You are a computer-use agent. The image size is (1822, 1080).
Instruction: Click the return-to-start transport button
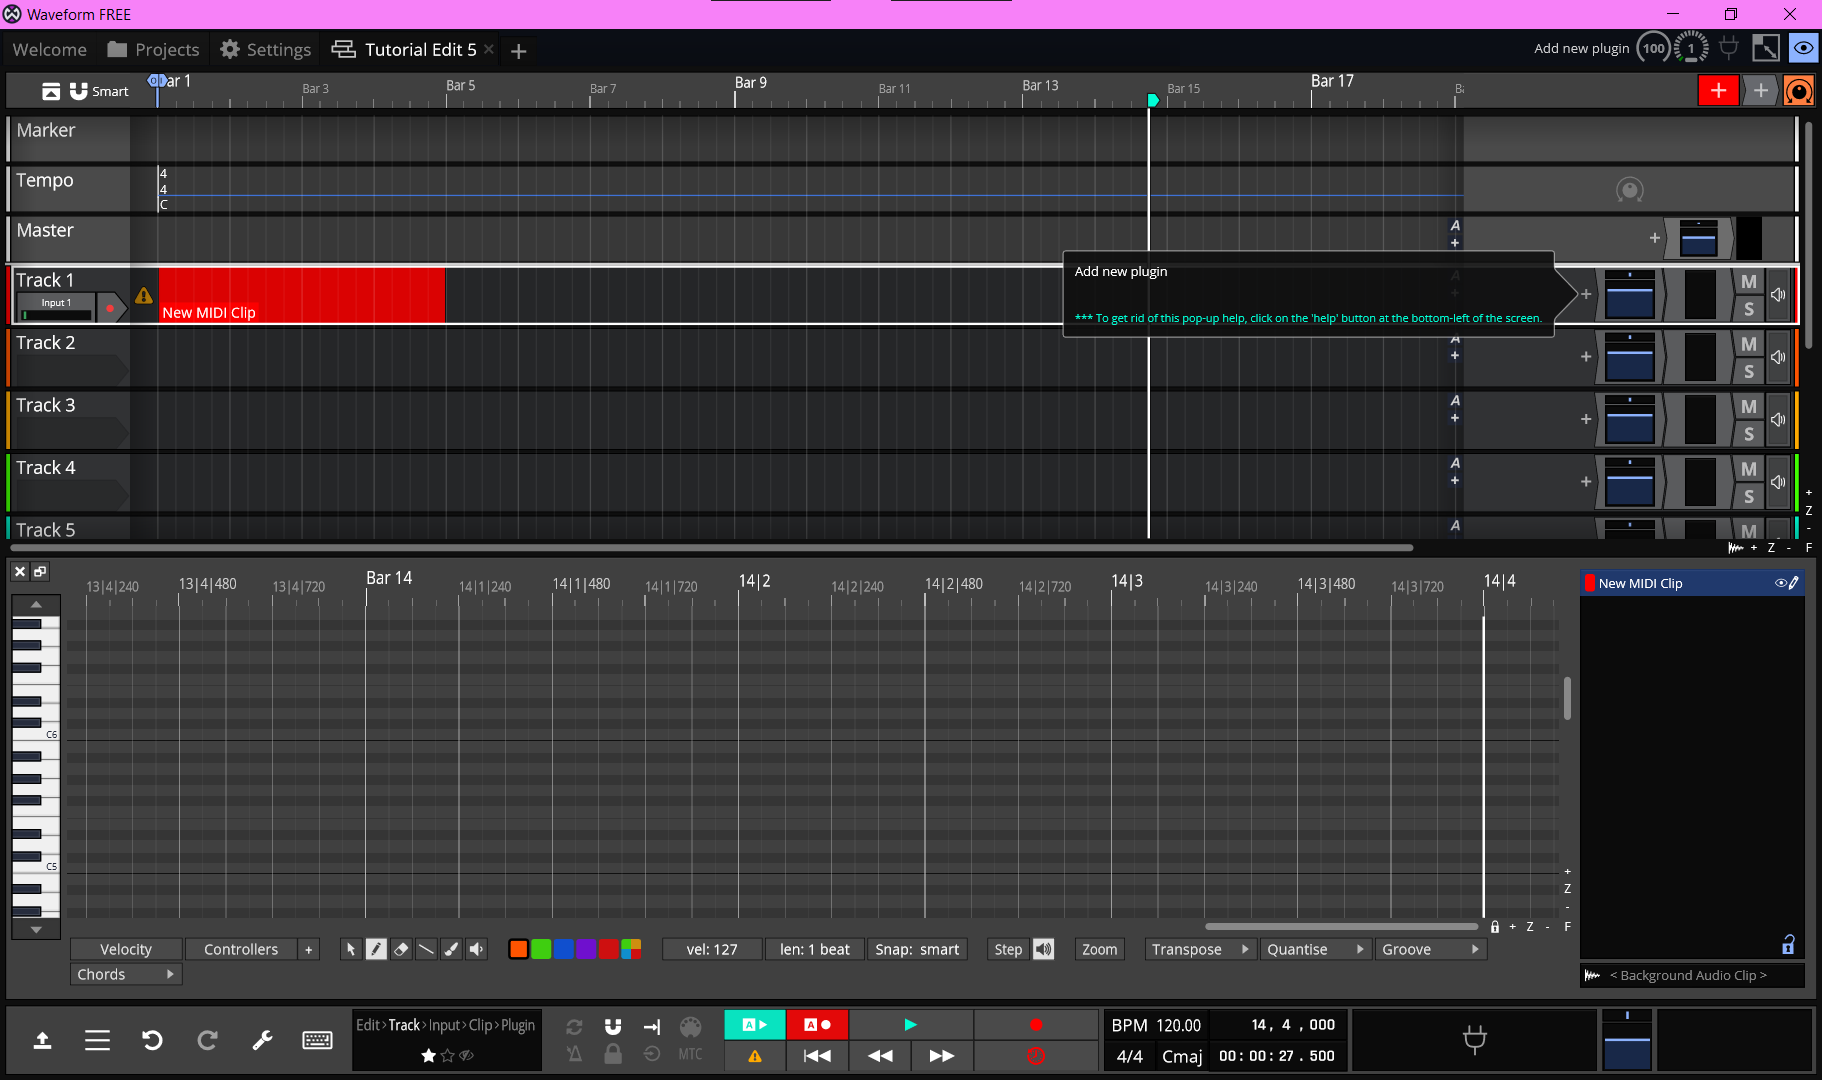817,1055
